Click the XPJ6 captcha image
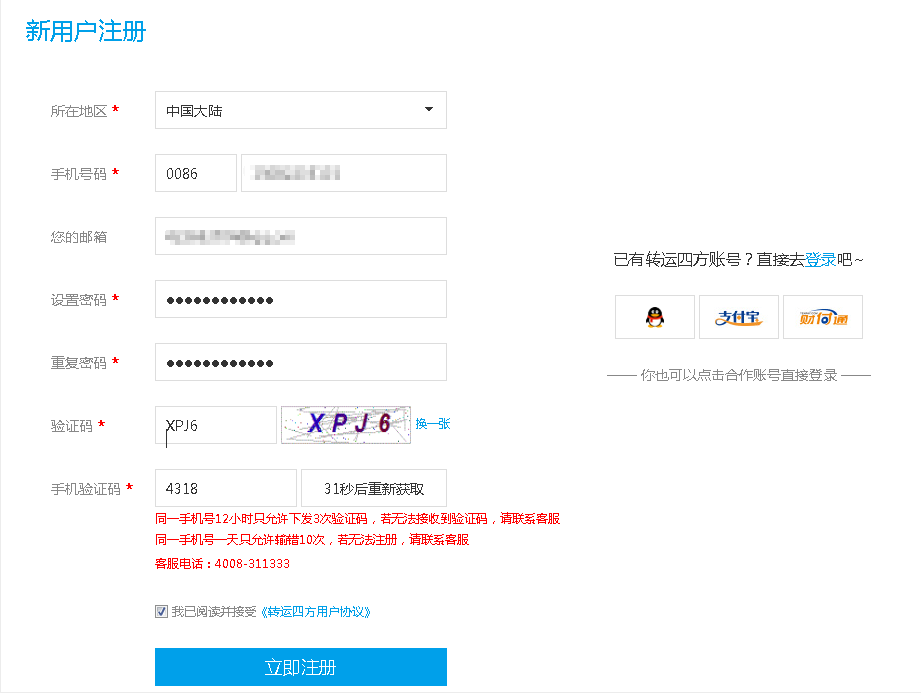The height and width of the screenshot is (693, 921). 345,423
